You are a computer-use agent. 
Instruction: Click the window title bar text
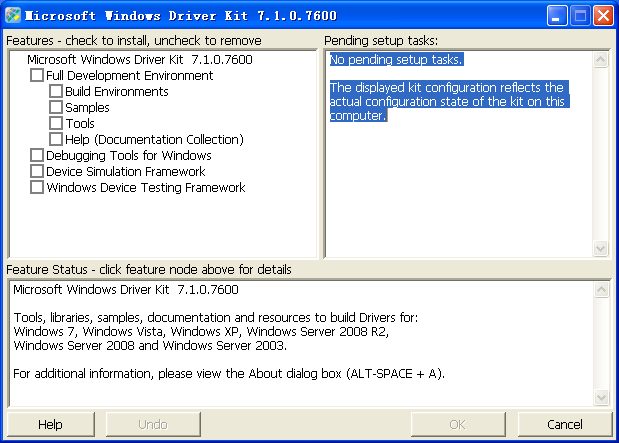(181, 16)
